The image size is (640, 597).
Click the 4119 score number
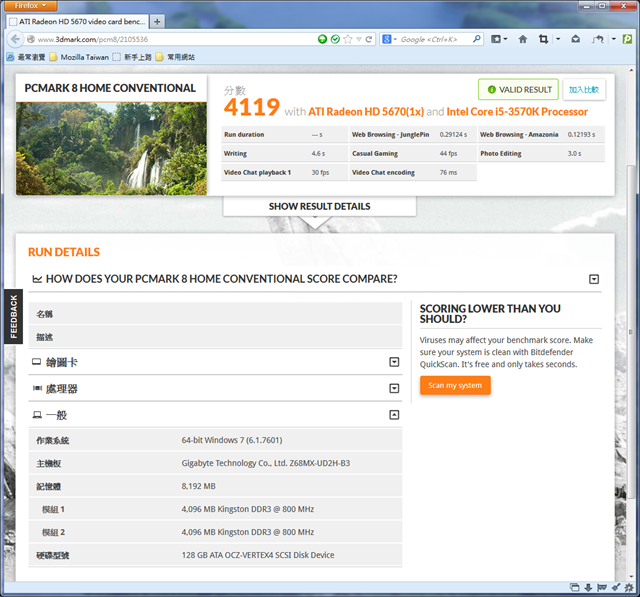[x=252, y=107]
